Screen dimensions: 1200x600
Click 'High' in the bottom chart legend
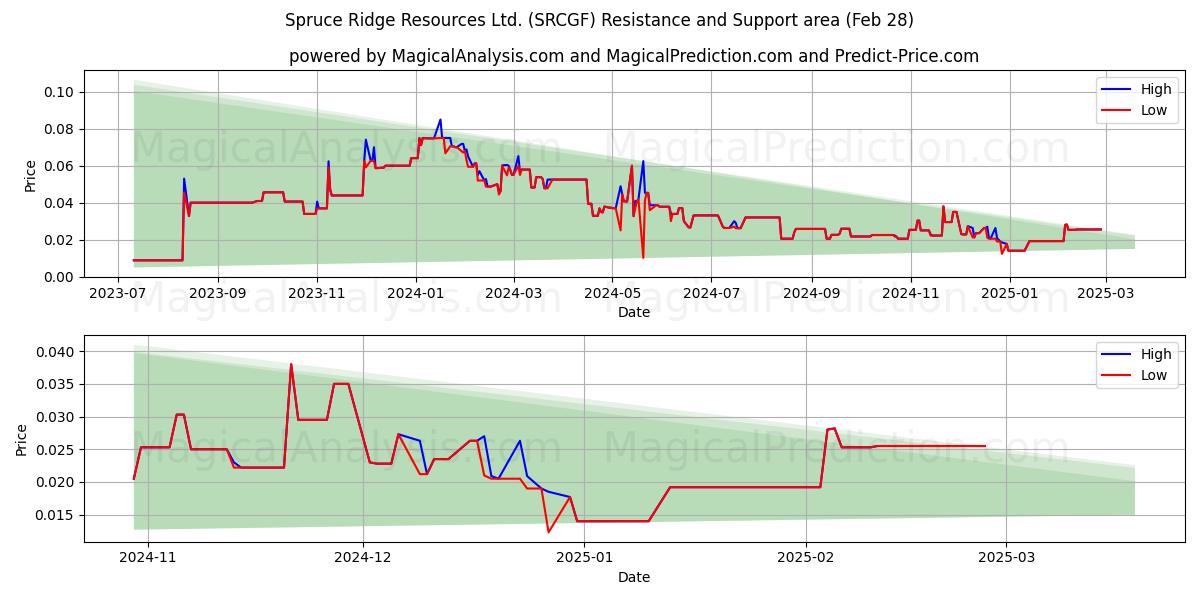1155,354
